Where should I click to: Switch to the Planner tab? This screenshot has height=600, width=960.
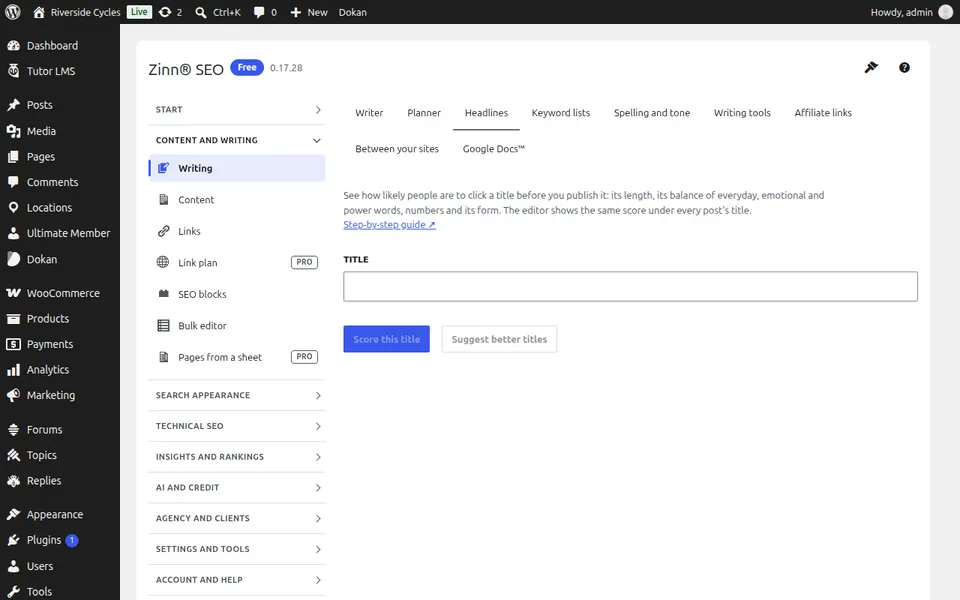(x=424, y=113)
